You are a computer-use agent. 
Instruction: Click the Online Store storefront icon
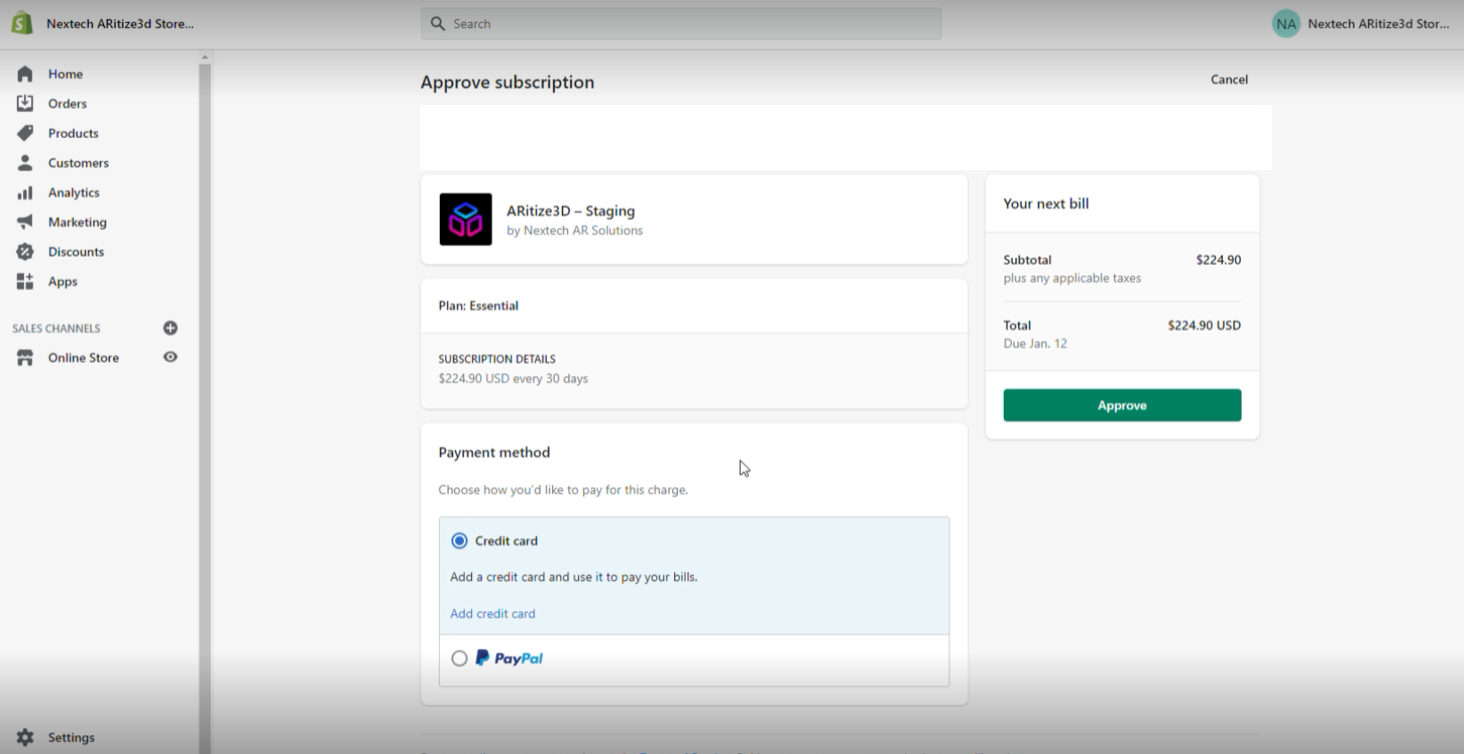point(25,357)
